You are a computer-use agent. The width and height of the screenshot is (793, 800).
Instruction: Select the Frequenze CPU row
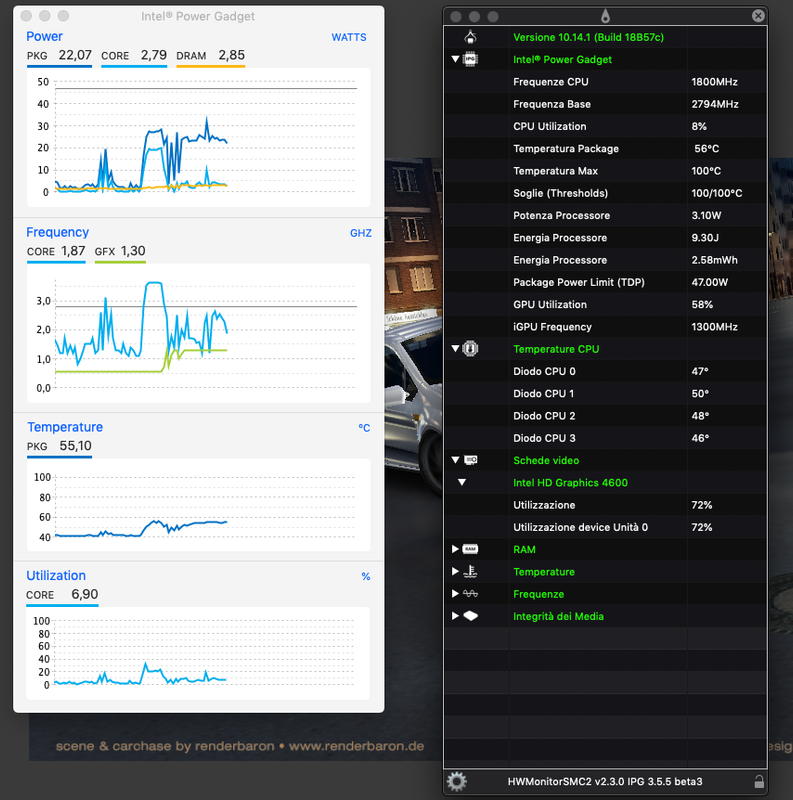pos(605,82)
